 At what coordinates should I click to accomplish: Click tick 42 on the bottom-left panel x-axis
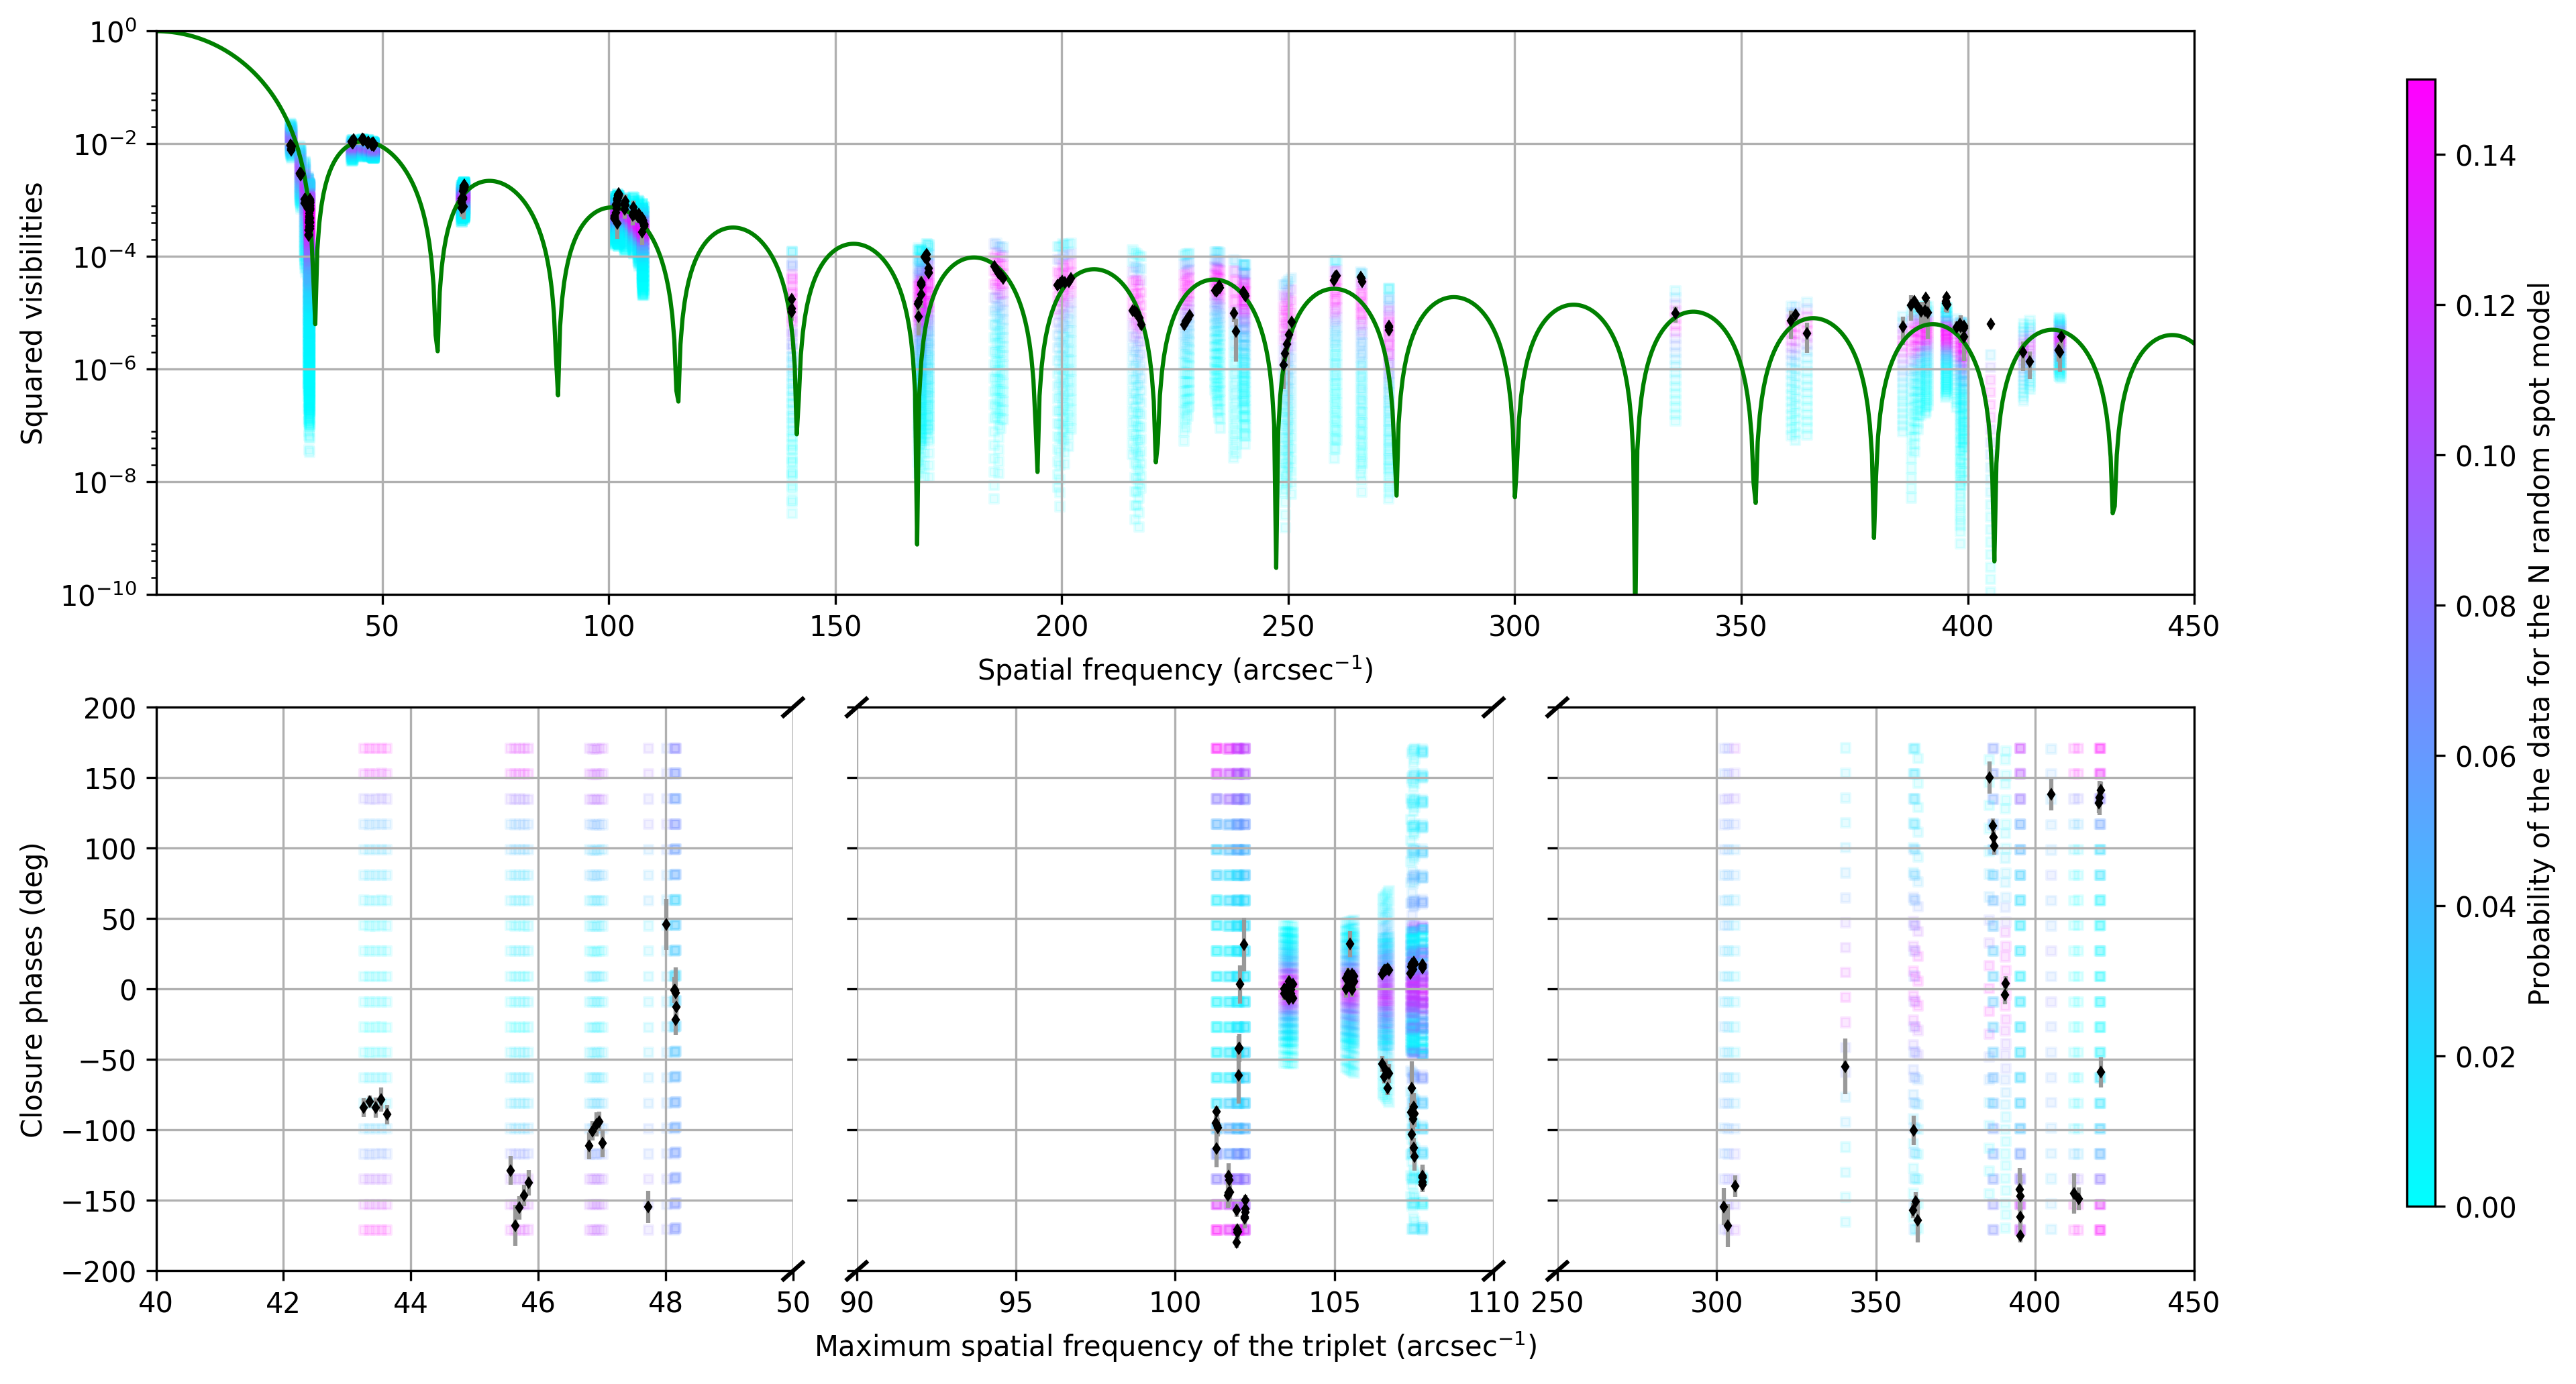[283, 1303]
